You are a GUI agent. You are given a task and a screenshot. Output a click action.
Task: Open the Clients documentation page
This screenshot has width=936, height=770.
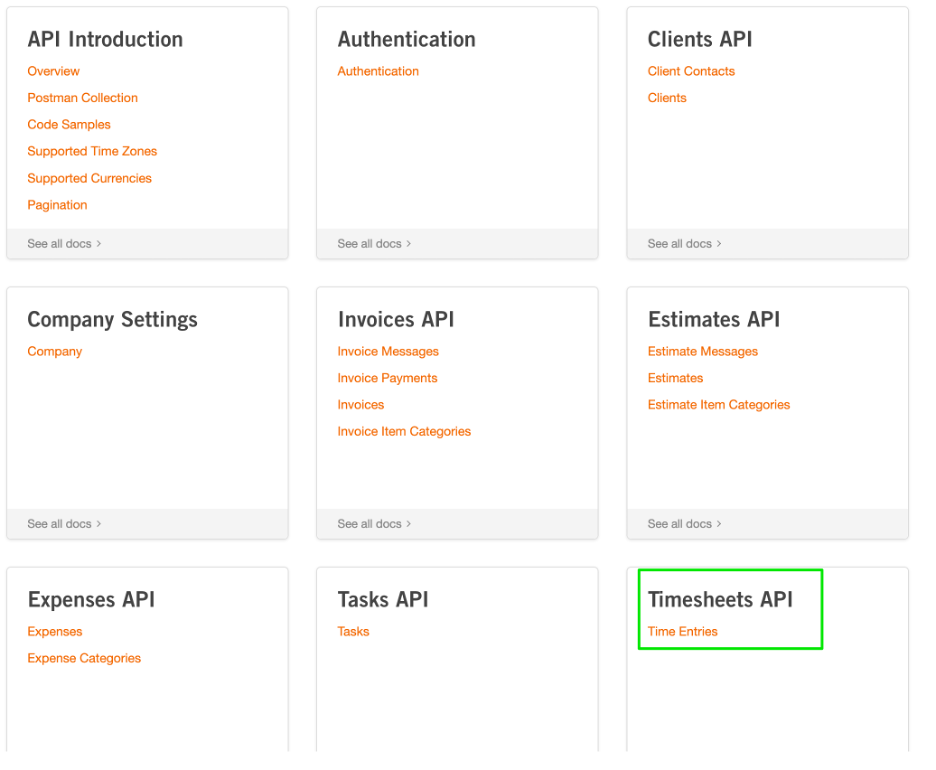667,98
